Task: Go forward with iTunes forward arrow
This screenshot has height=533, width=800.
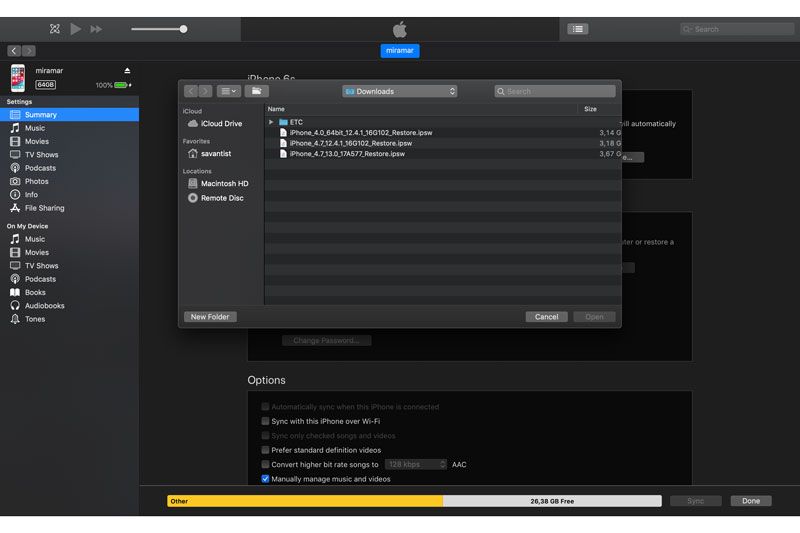Action: point(29,50)
